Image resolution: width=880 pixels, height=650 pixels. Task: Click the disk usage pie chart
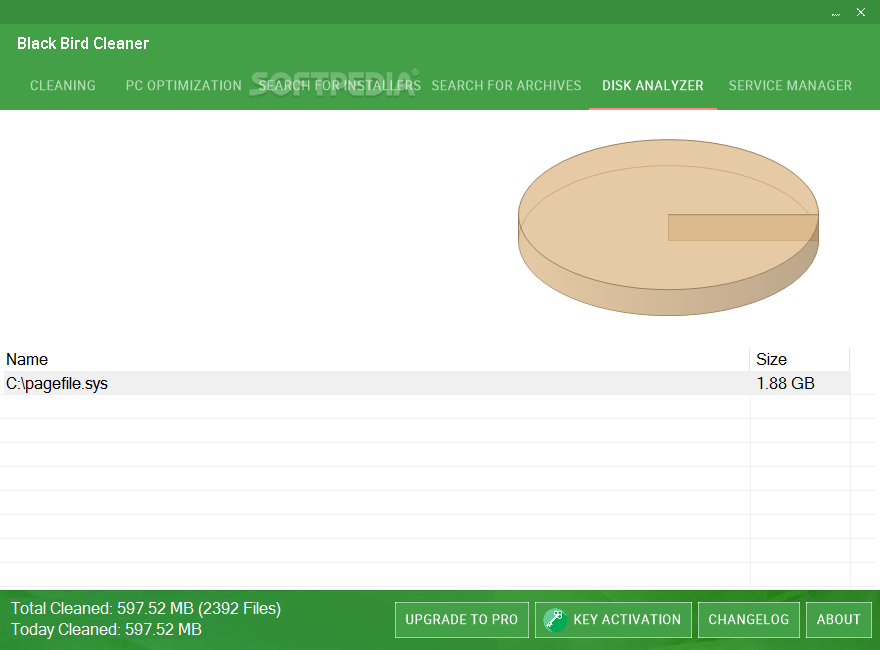point(668,227)
